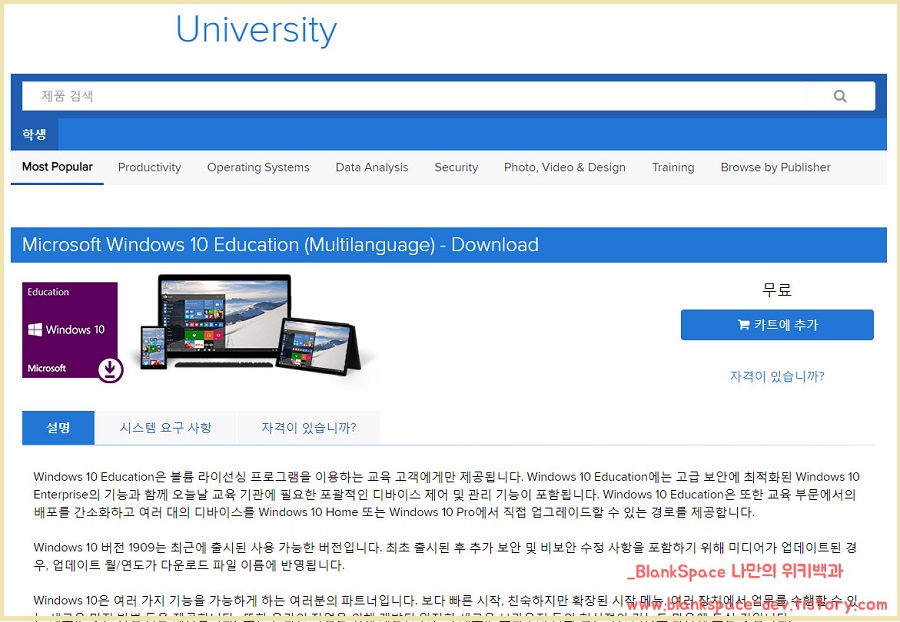Click the 카트에 추가 button
This screenshot has width=900, height=622.
777,325
